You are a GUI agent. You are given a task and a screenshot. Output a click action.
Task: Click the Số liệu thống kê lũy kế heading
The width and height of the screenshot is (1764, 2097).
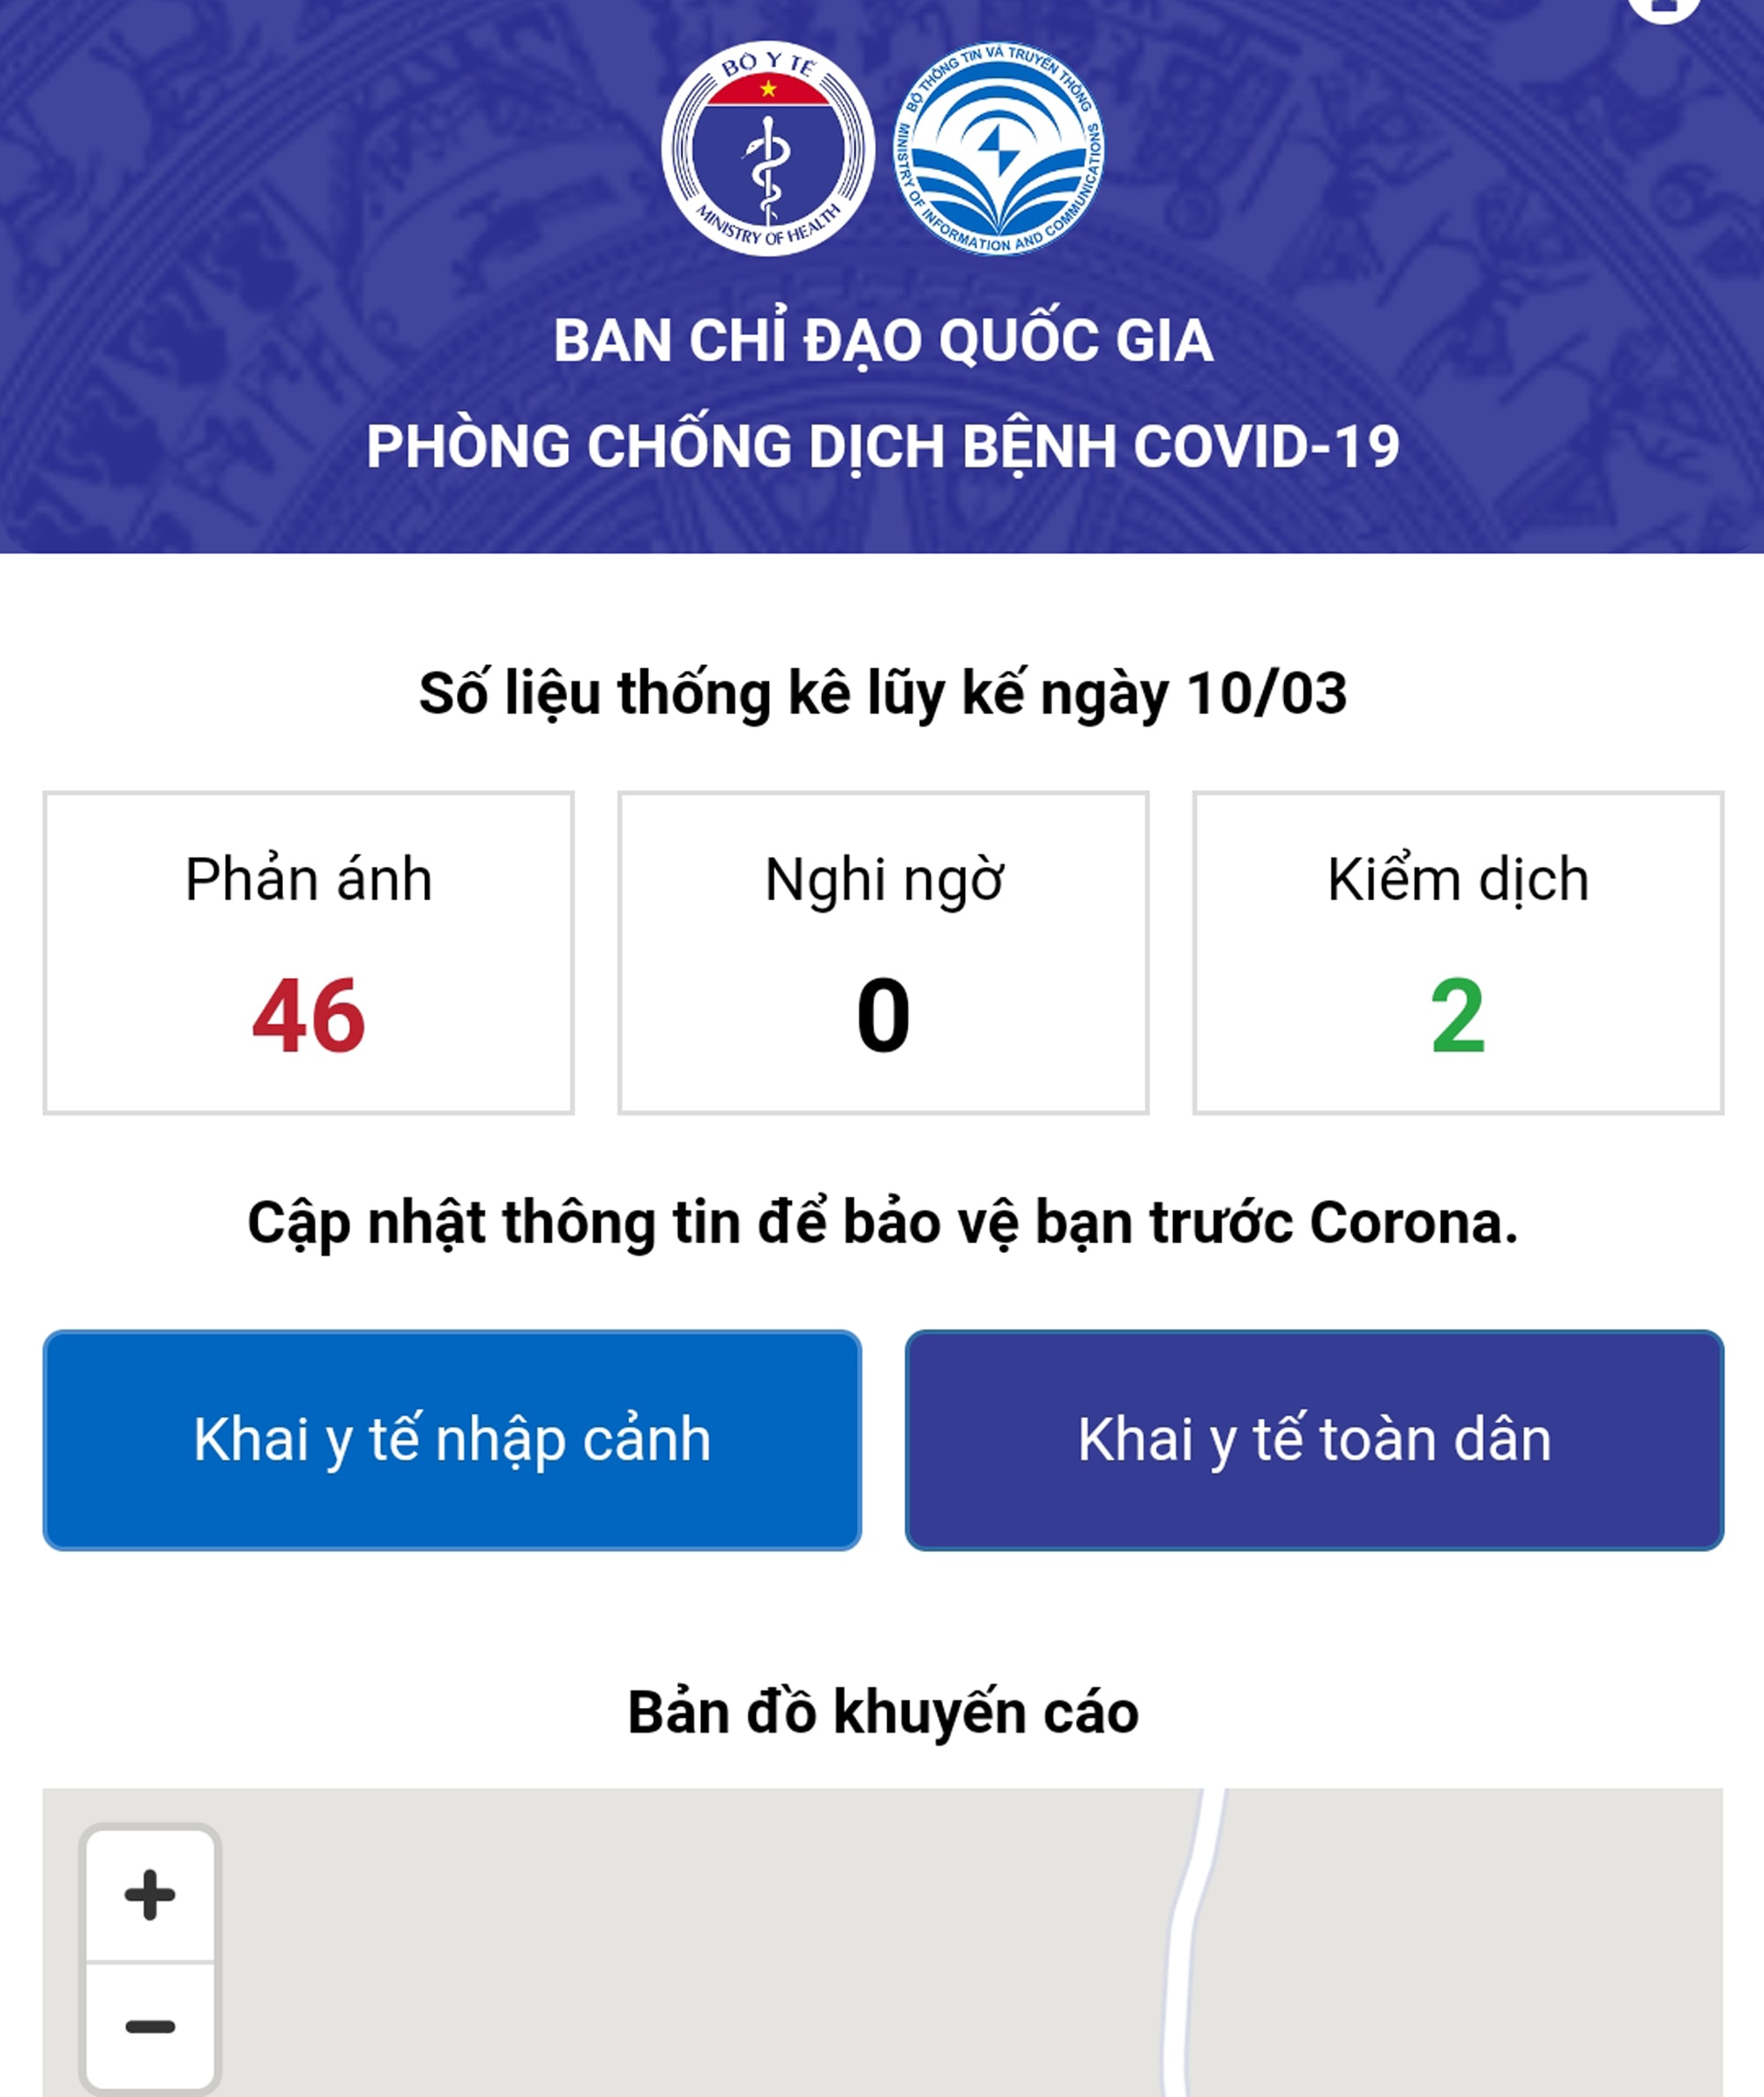click(883, 693)
